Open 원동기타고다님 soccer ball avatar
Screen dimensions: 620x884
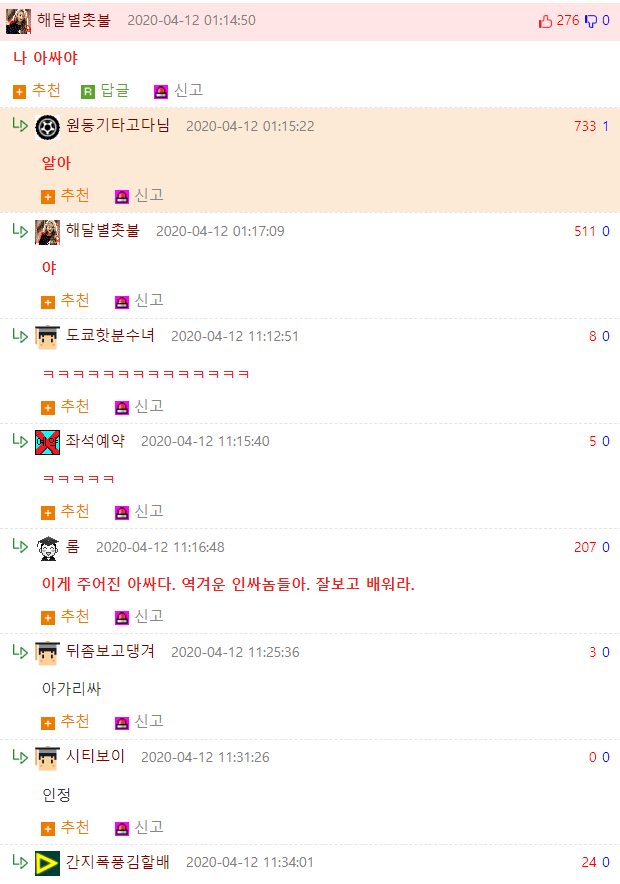tap(47, 127)
